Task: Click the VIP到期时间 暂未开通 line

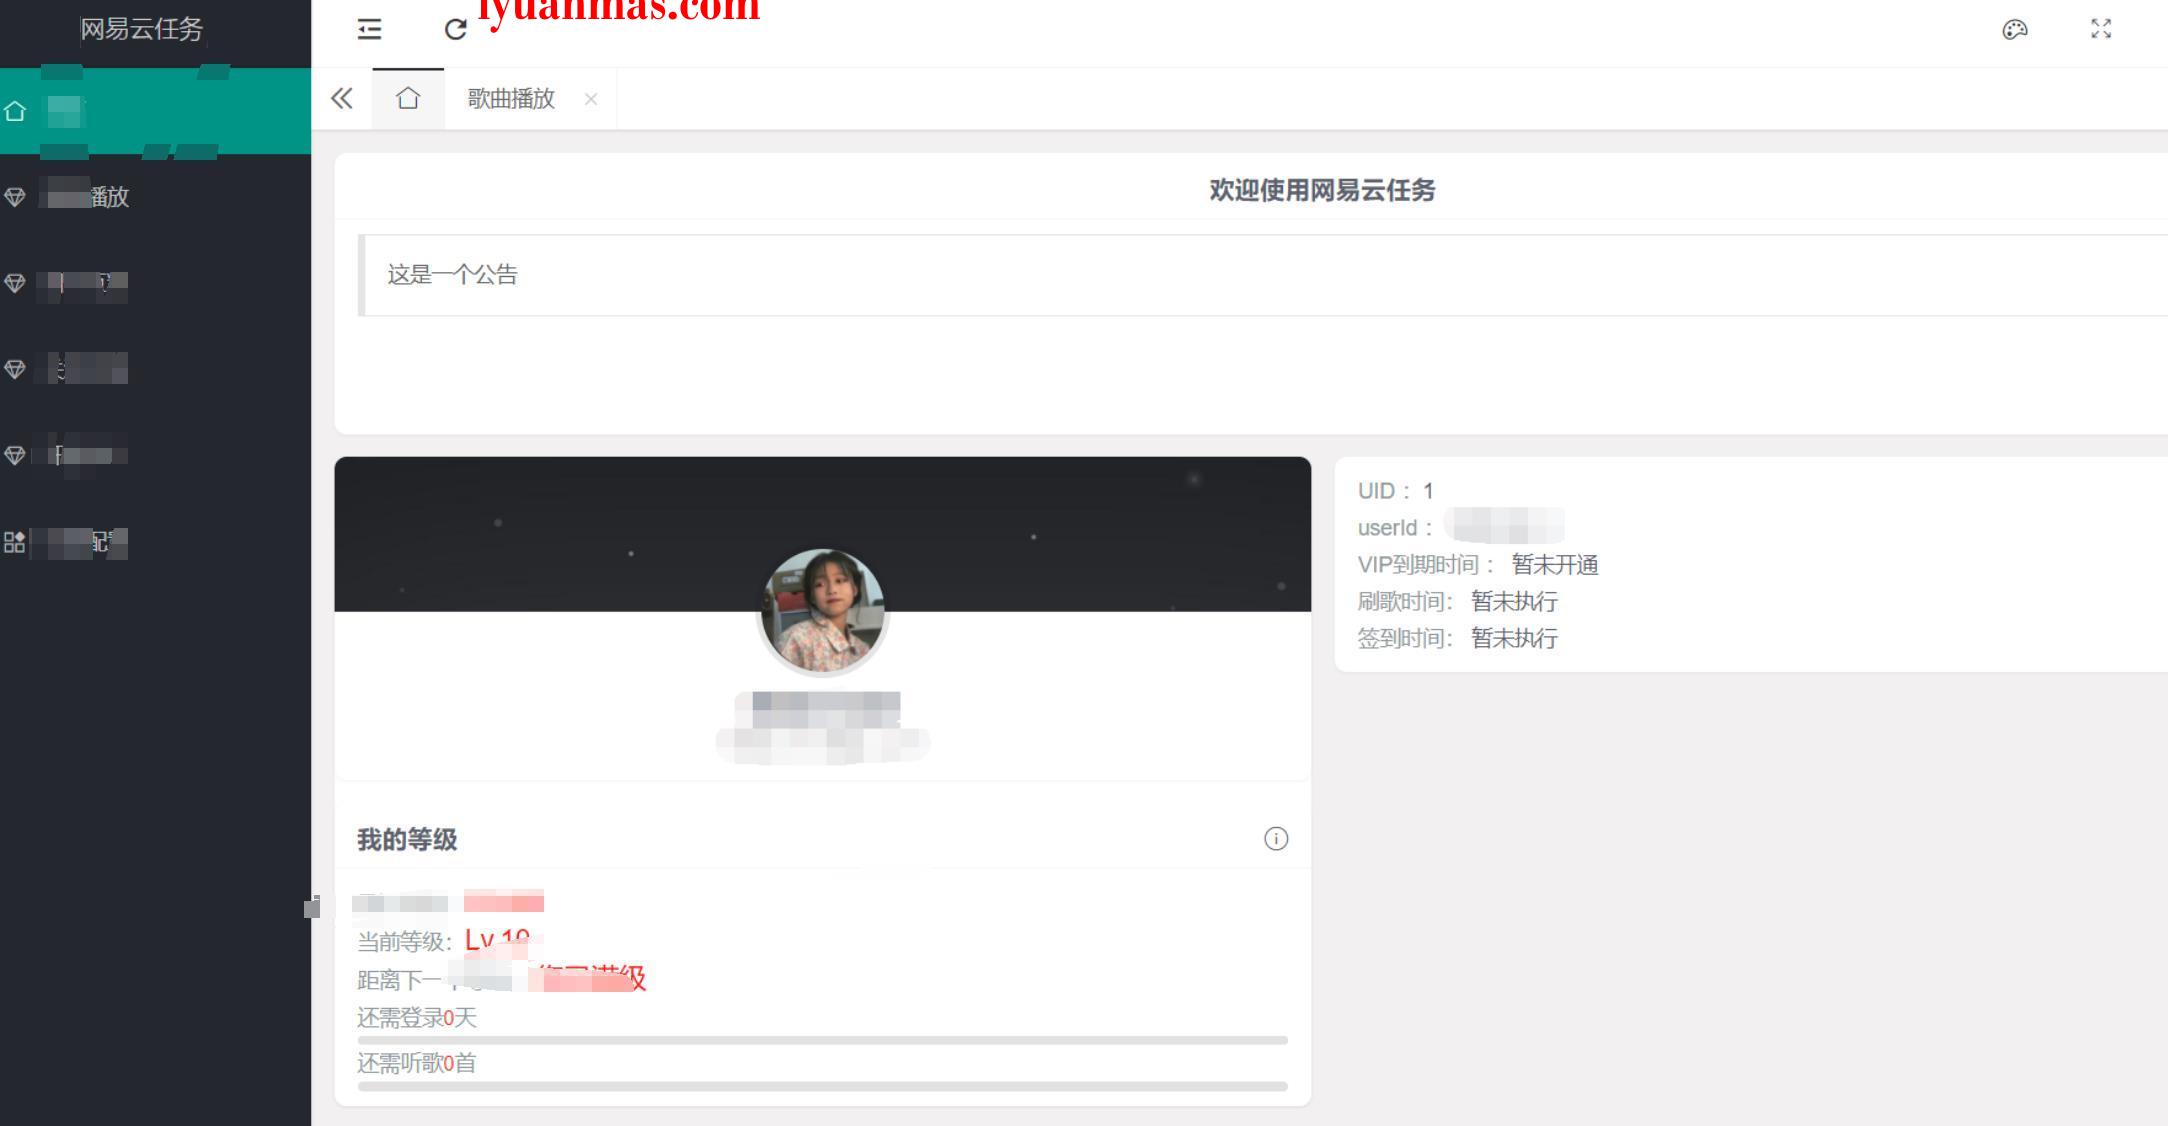Action: point(1478,565)
